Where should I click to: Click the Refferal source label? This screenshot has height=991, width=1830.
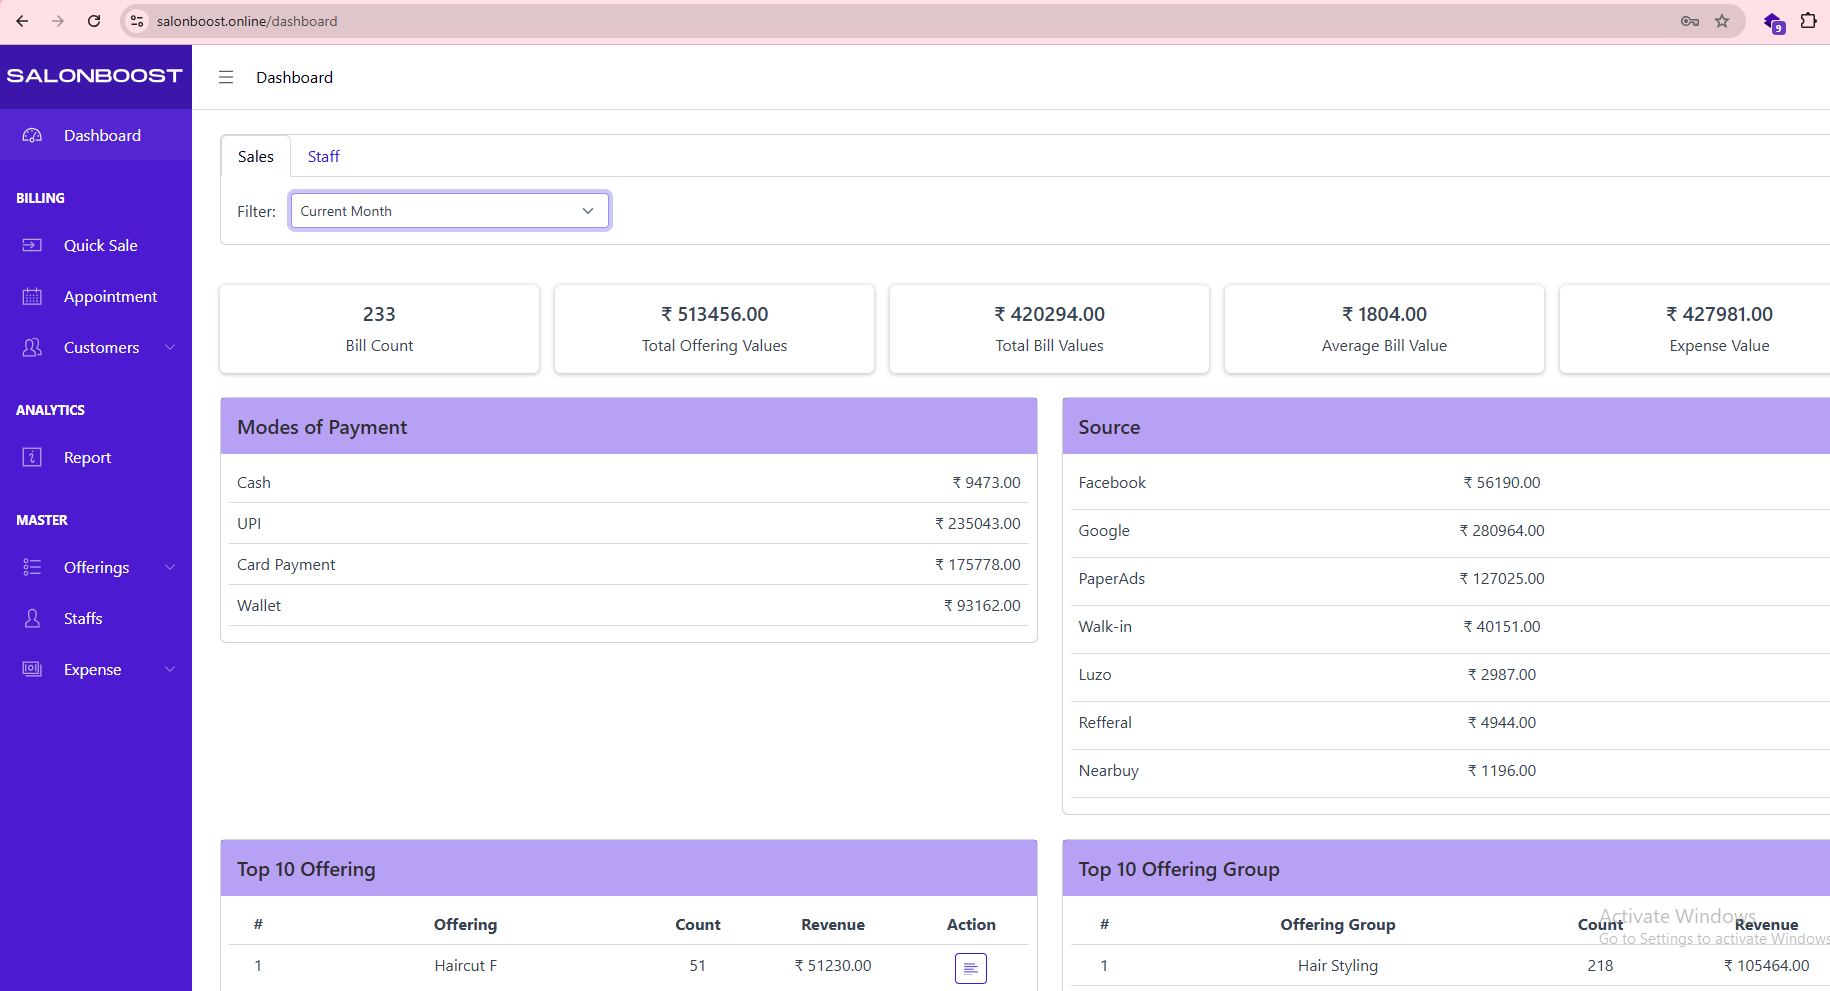click(1105, 722)
